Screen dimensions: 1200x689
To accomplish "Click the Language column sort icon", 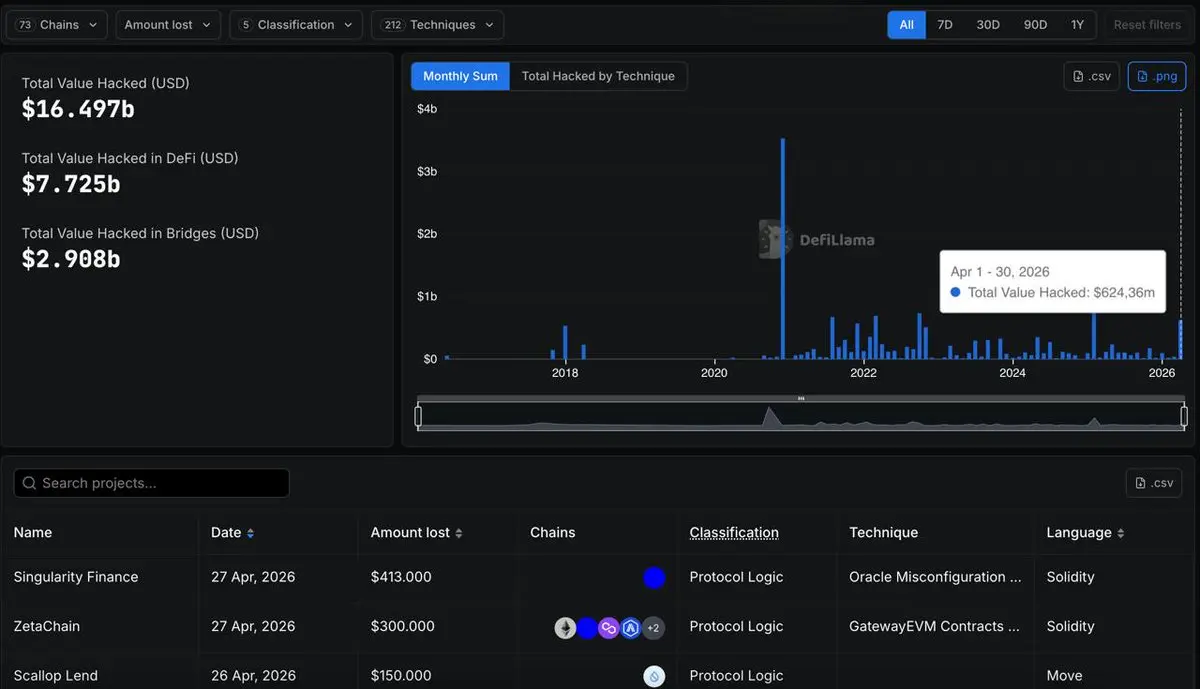I will [1120, 533].
